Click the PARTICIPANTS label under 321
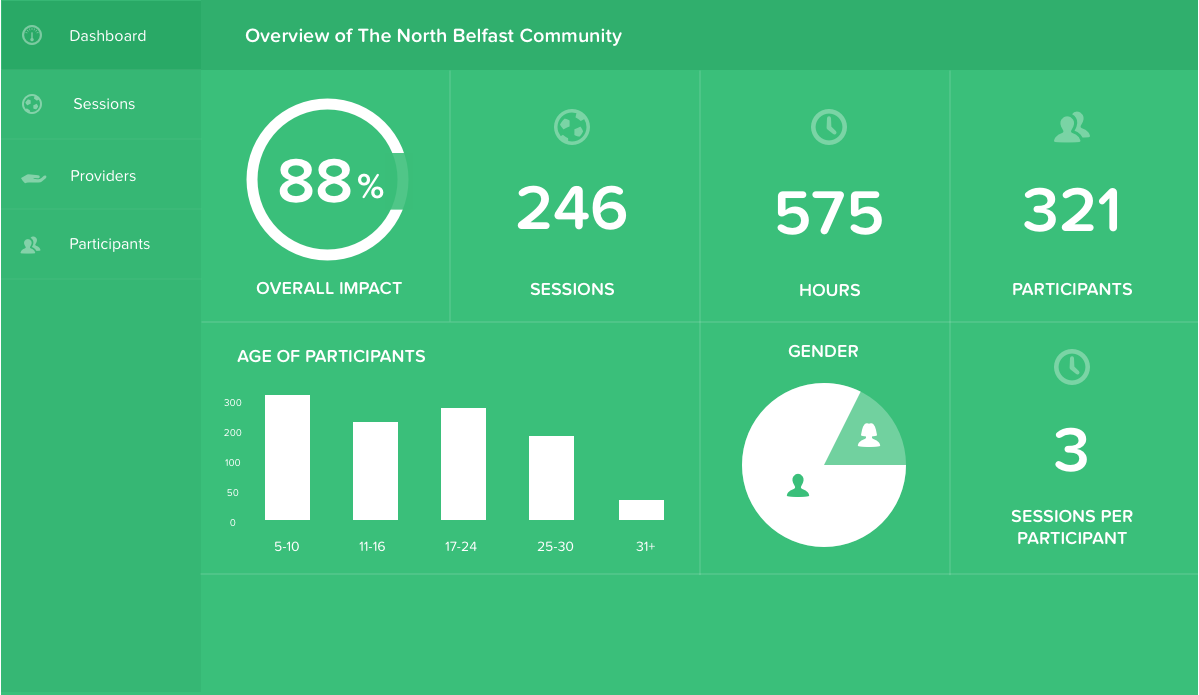 [x=1072, y=289]
